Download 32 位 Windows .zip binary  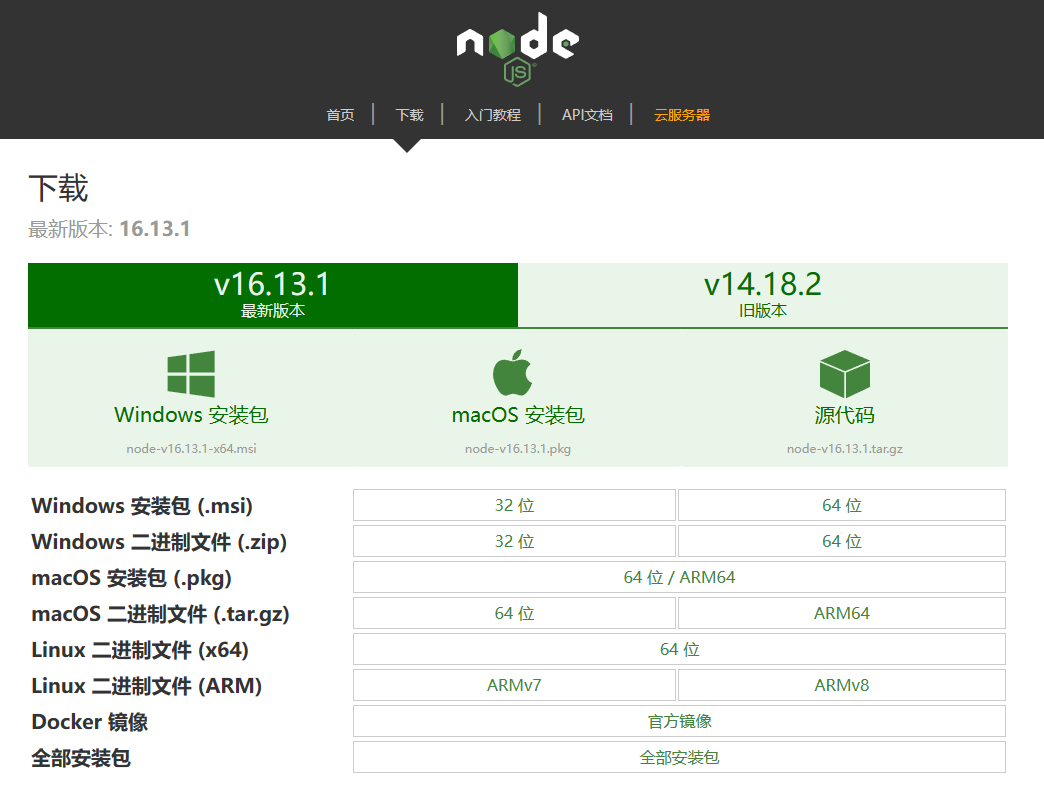click(x=514, y=541)
